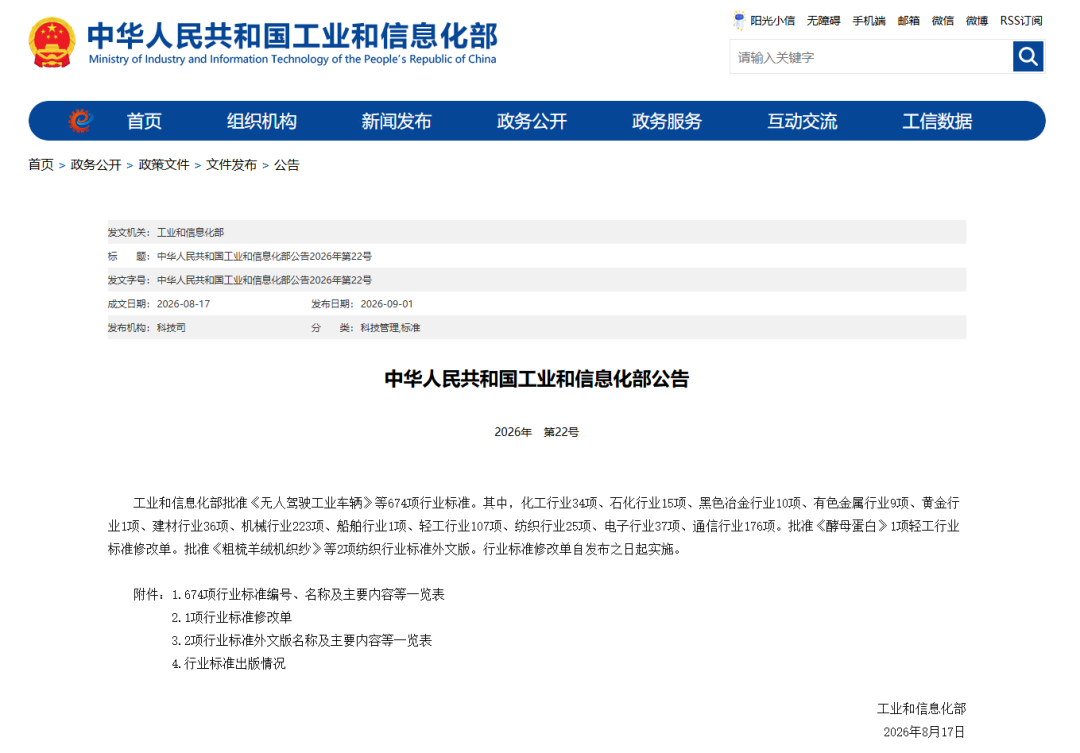This screenshot has height=753, width=1080.
Task: Click the site title 中华人民共和国工业和信息化部
Action: point(292,35)
